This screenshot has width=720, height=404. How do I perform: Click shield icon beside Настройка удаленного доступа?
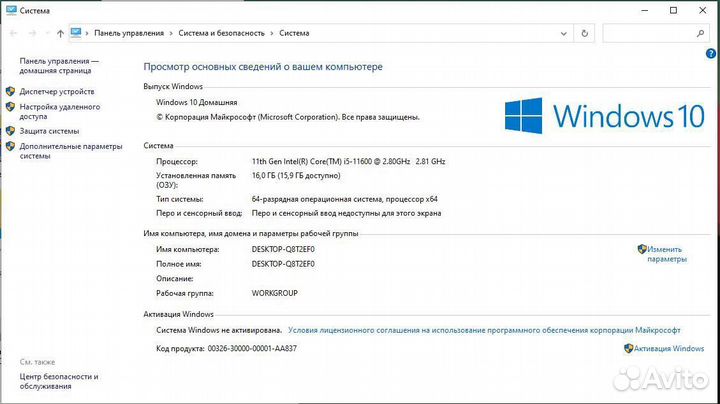[10, 107]
